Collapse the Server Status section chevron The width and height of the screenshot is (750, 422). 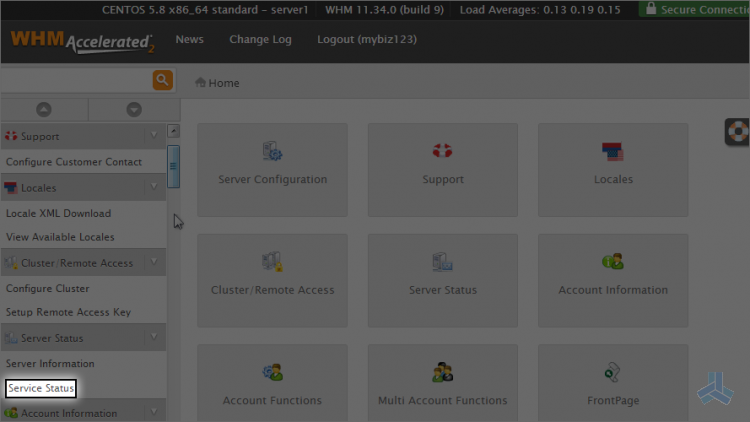154,337
